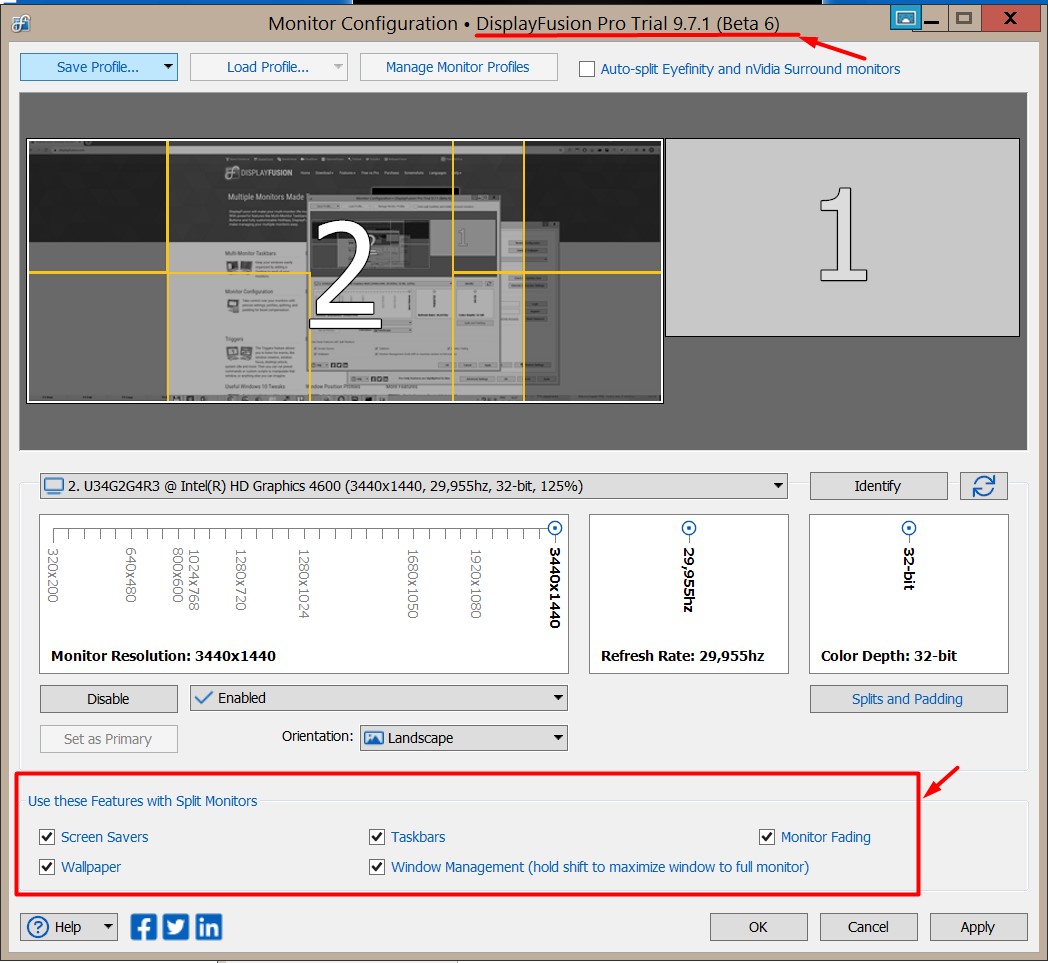Click the 3440x1440 resolution slider handle
This screenshot has width=1048, height=963.
555,528
